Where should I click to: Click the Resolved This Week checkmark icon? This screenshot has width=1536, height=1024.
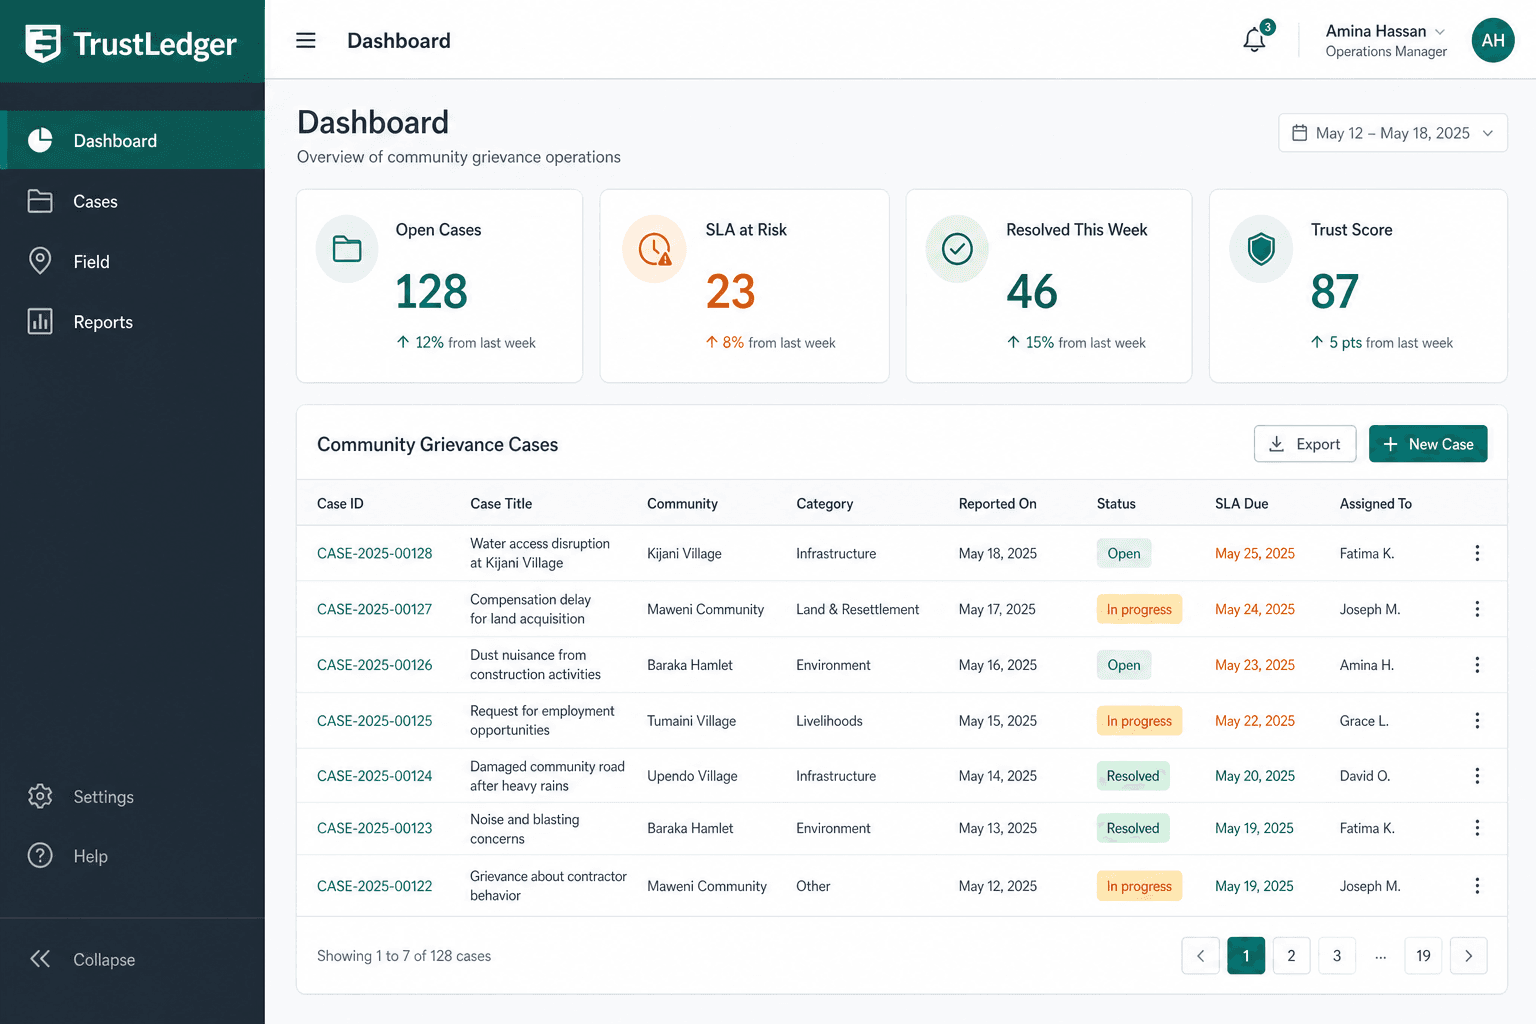pyautogui.click(x=957, y=250)
